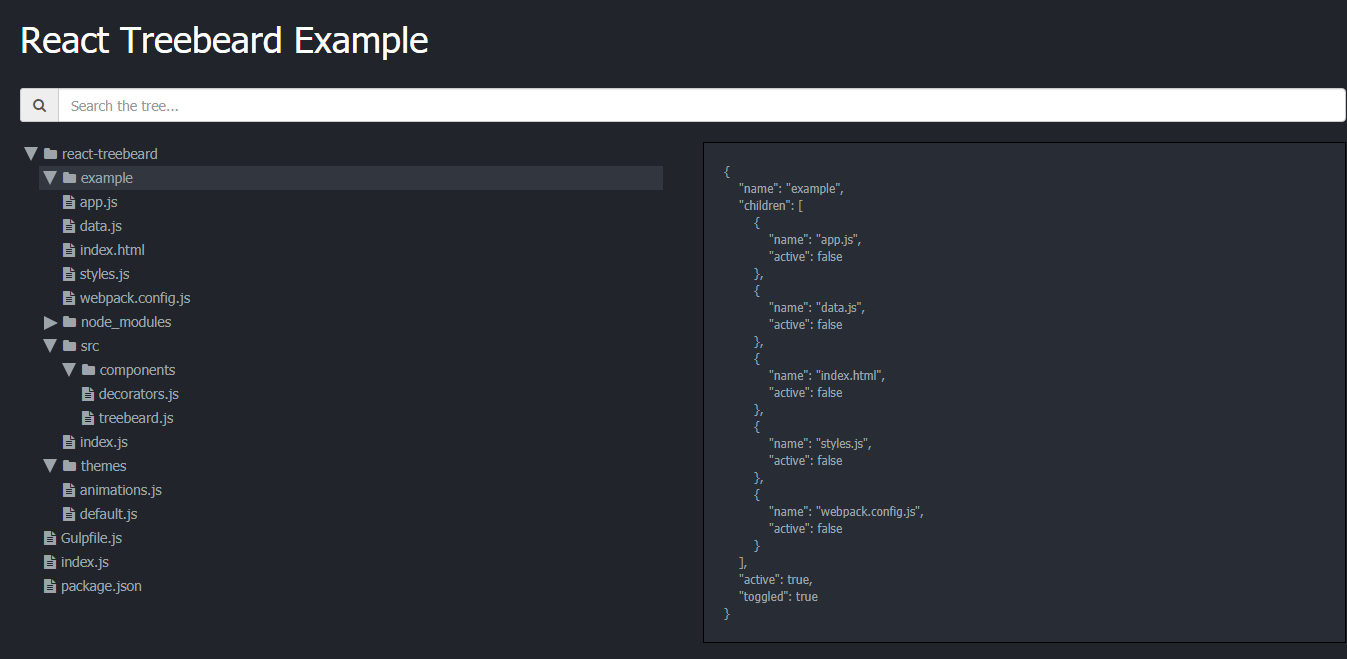
Task: Collapse the themes folder
Action: coord(50,465)
